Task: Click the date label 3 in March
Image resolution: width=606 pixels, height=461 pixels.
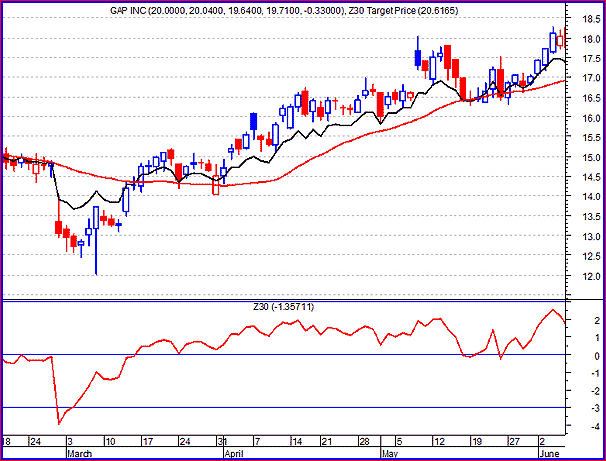Action: tap(70, 441)
